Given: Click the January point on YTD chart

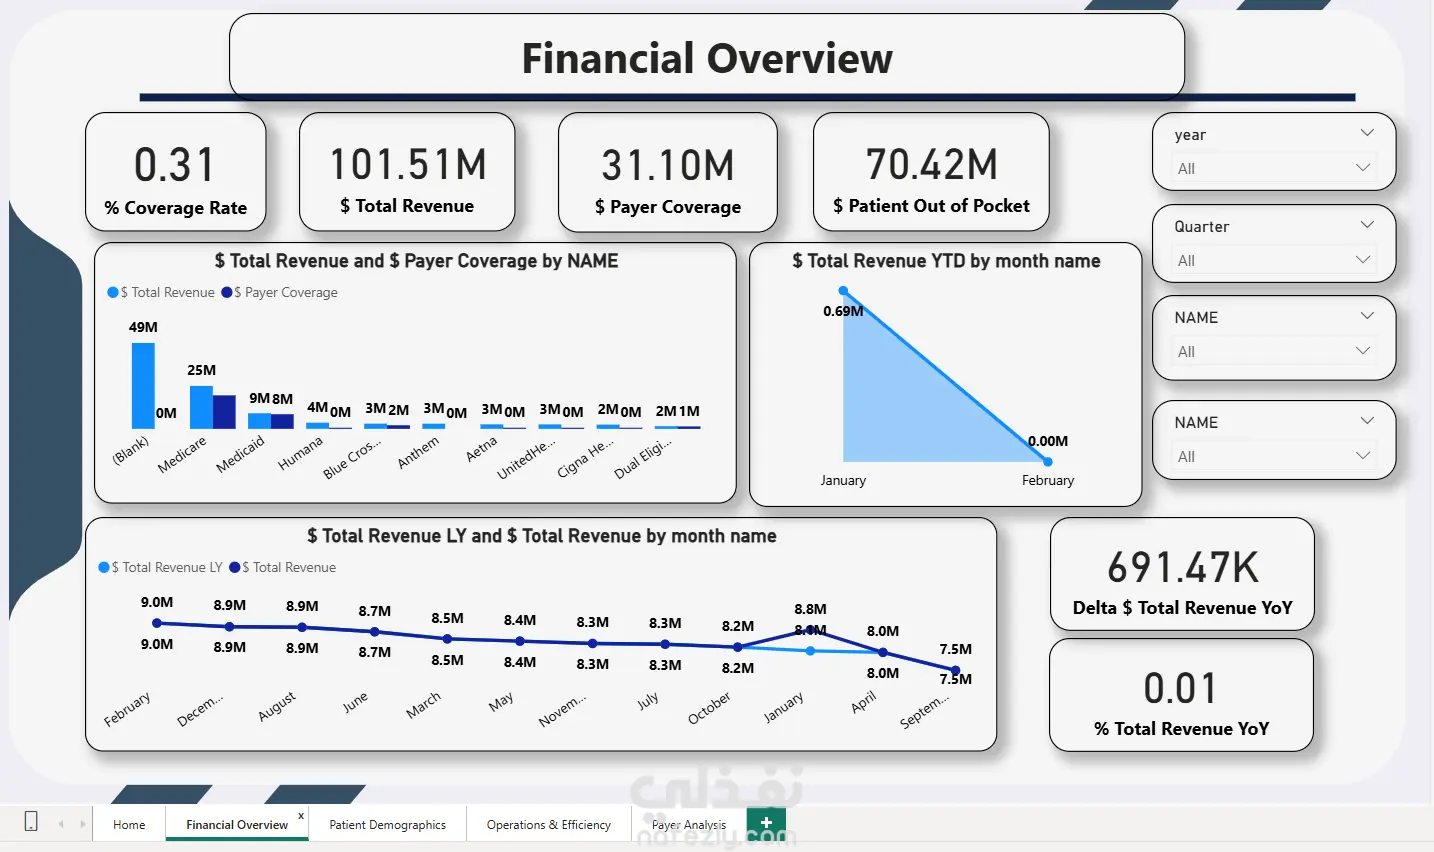Looking at the screenshot, I should [844, 291].
